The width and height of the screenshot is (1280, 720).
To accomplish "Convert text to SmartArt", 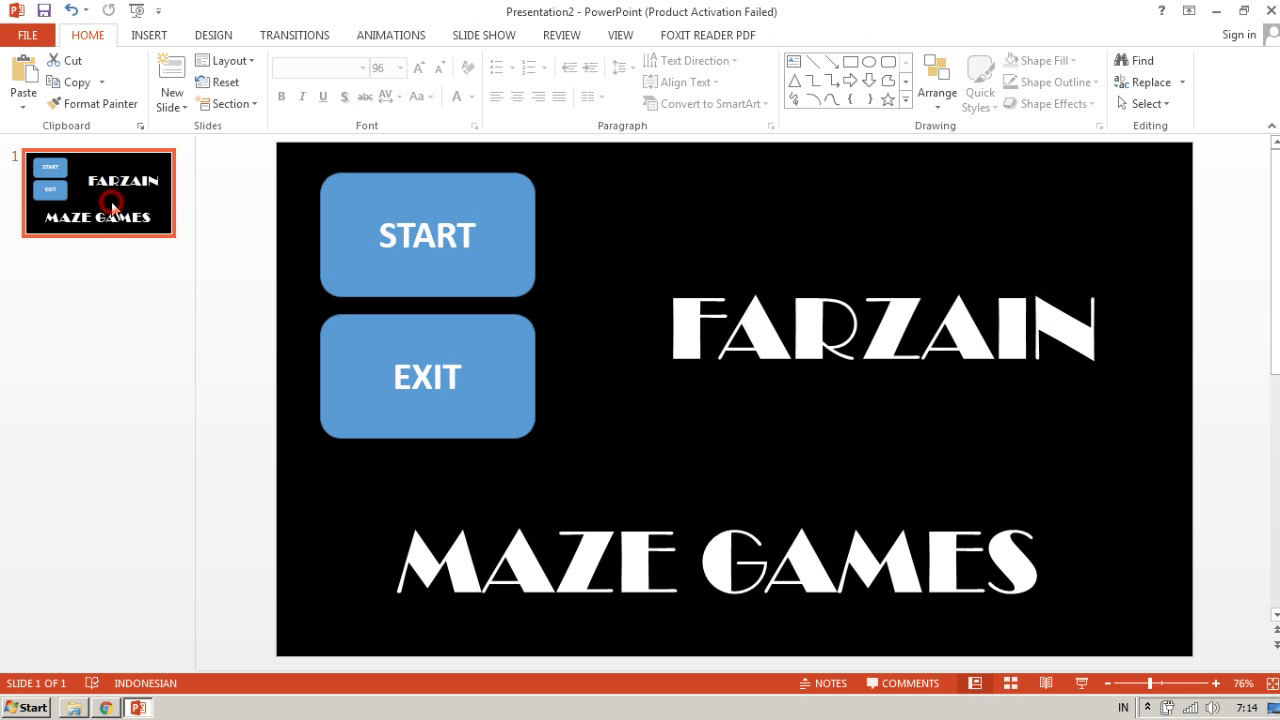I will point(706,104).
